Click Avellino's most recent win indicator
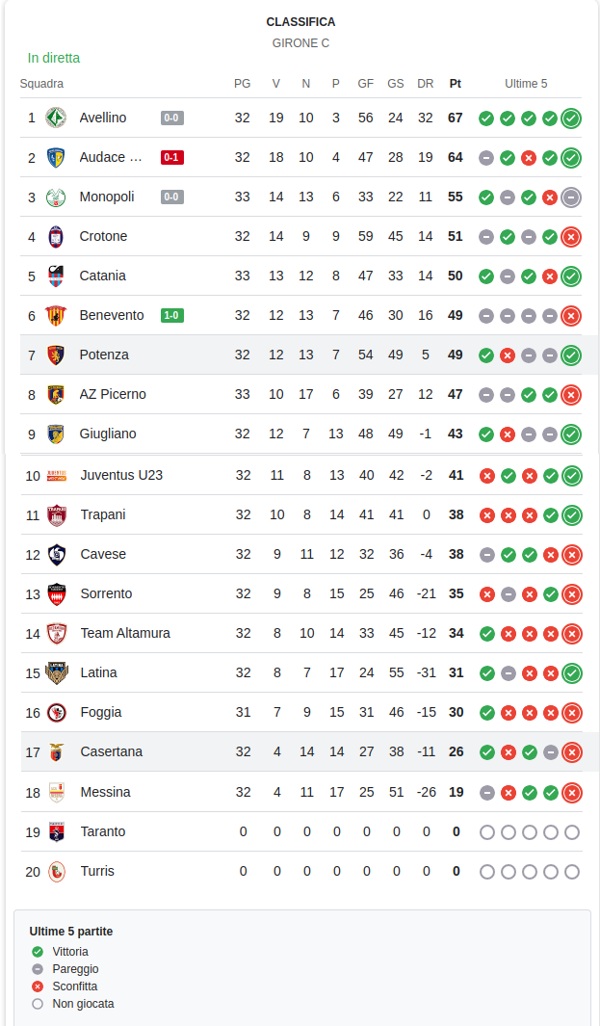600x1026 pixels. tap(571, 118)
